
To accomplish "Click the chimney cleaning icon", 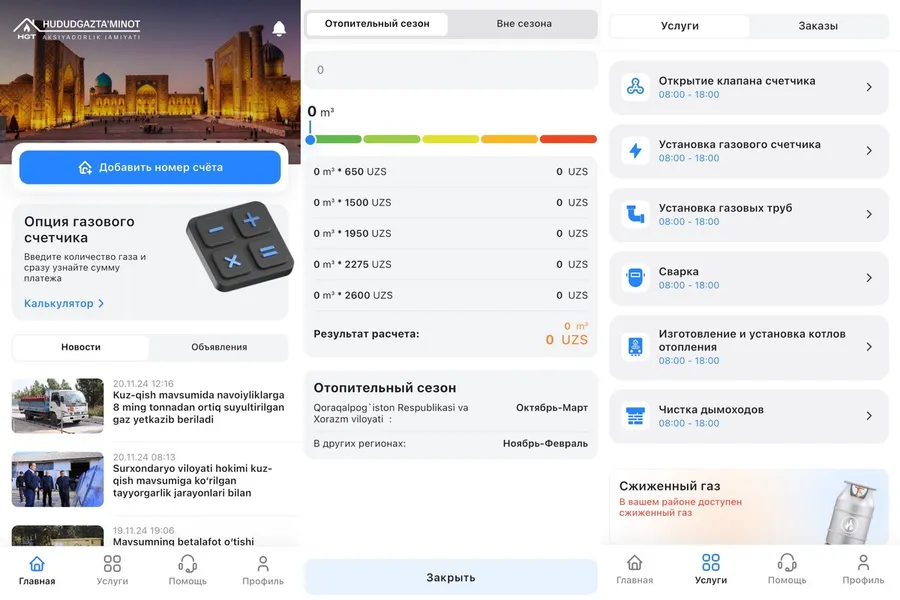I will coord(635,416).
